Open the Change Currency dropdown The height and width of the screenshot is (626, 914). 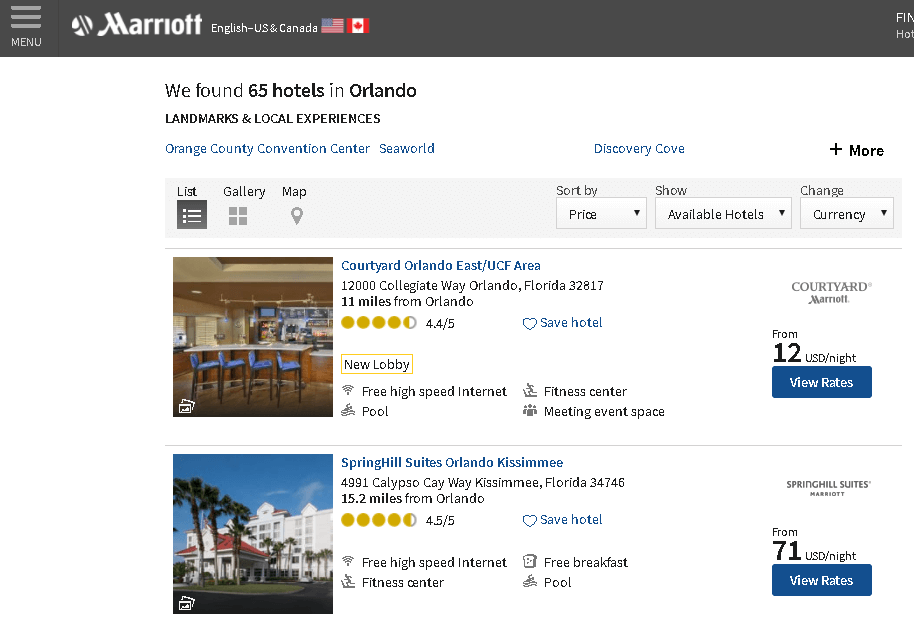[846, 213]
